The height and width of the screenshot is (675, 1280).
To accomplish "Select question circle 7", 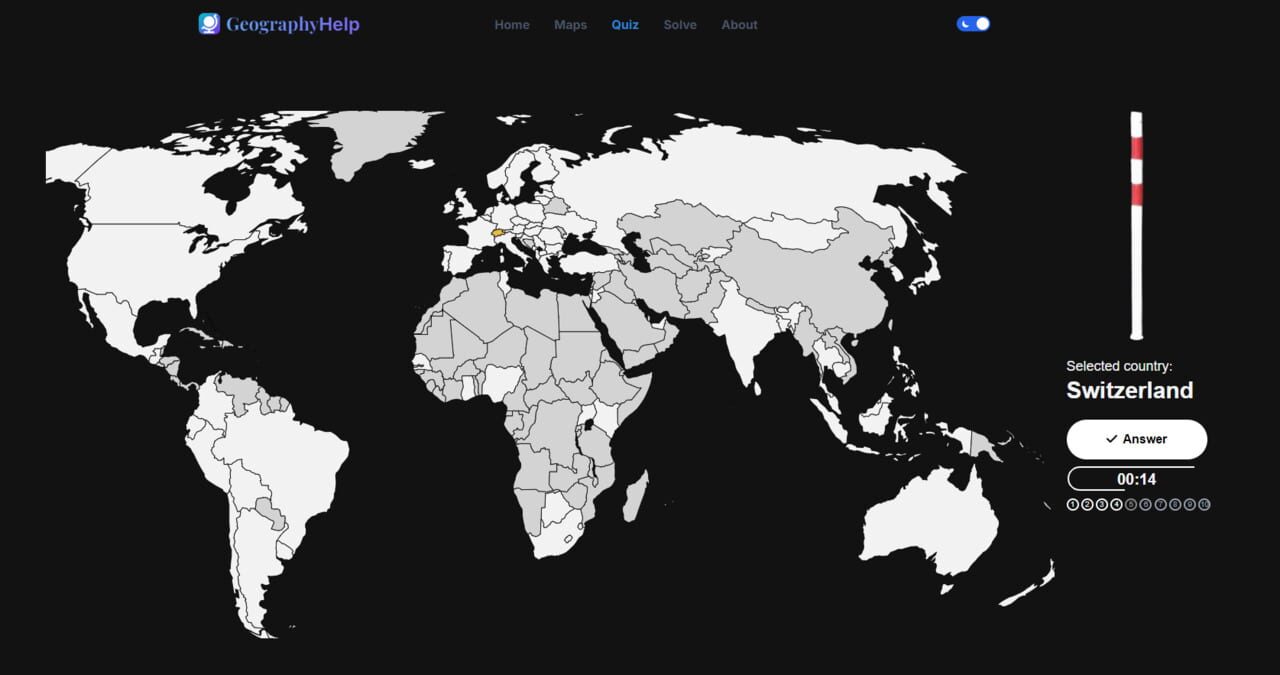I will (1158, 504).
